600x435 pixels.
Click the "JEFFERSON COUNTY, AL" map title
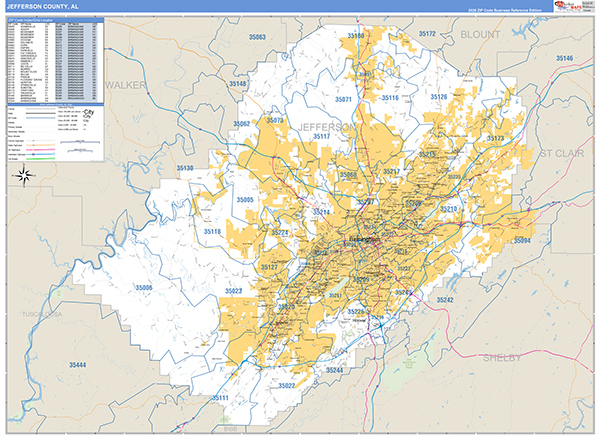(43, 7)
